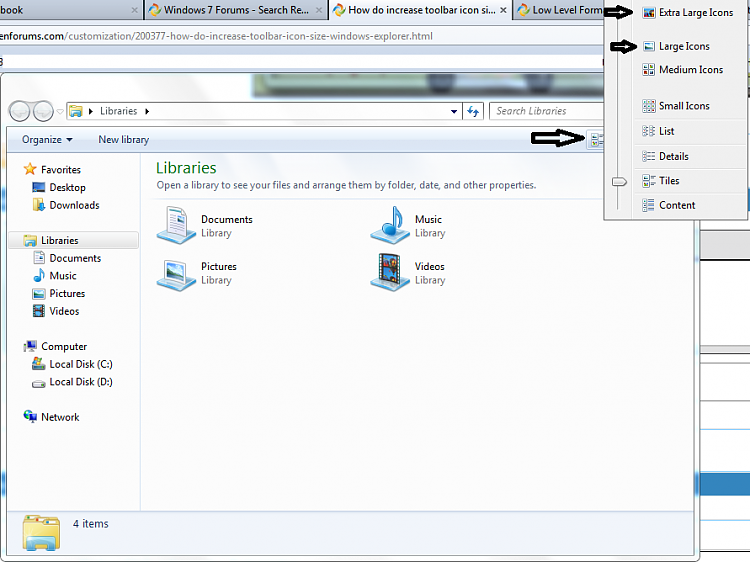Image resolution: width=750 pixels, height=562 pixels.
Task: Click the Network icon in sidebar
Action: pos(30,417)
